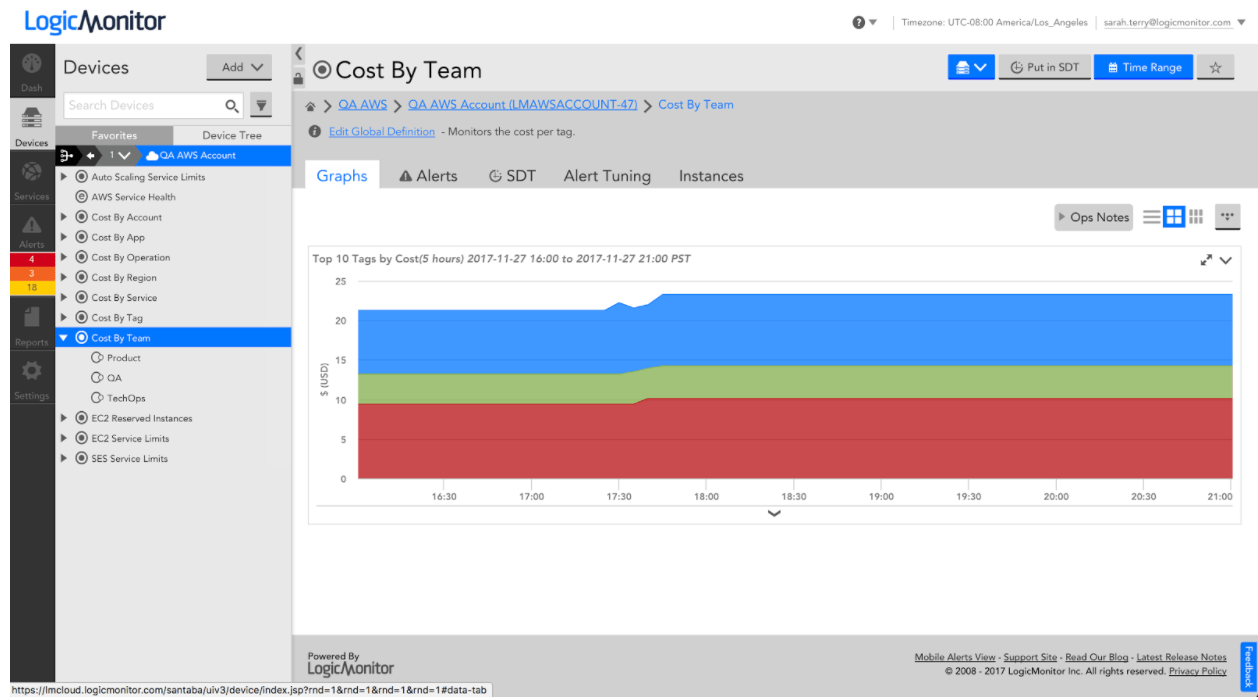The image size is (1258, 700).
Task: Select the small-multiples graph view icon
Action: pyautogui.click(x=1195, y=217)
